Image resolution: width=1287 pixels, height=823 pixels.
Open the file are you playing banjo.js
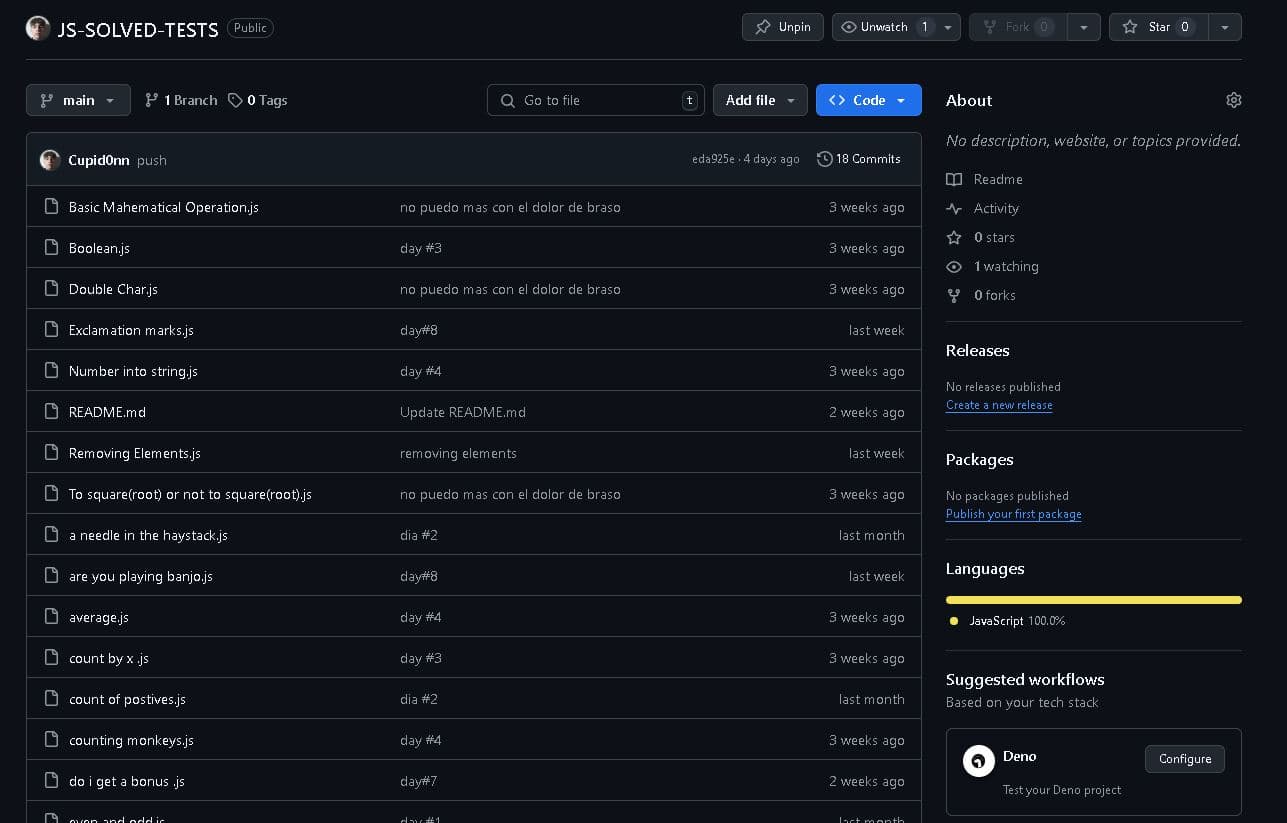pyautogui.click(x=141, y=576)
